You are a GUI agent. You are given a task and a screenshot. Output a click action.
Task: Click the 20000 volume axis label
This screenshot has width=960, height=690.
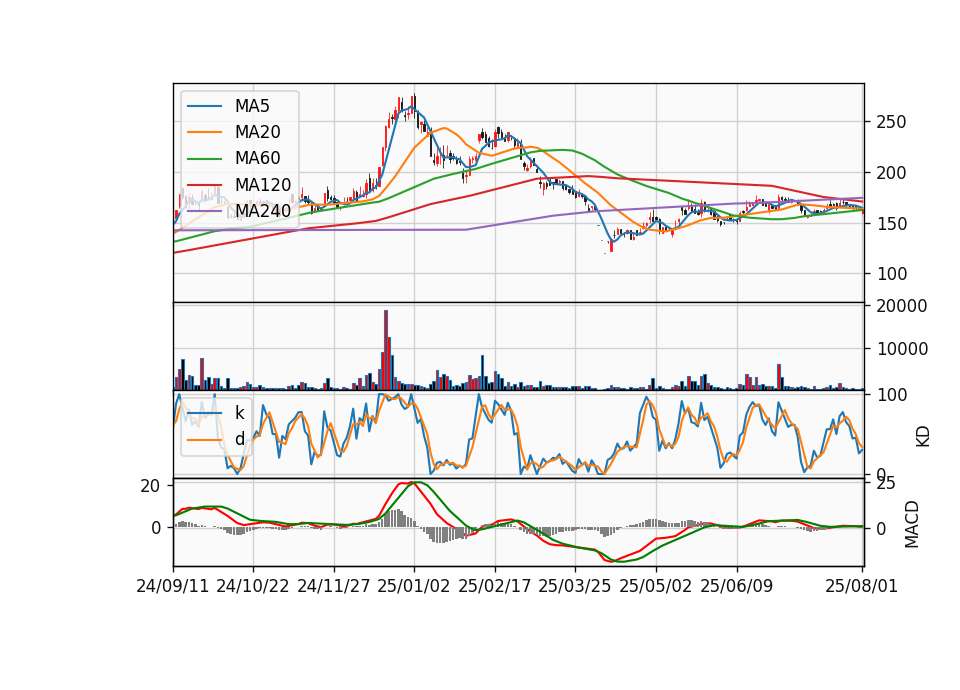tap(902, 306)
